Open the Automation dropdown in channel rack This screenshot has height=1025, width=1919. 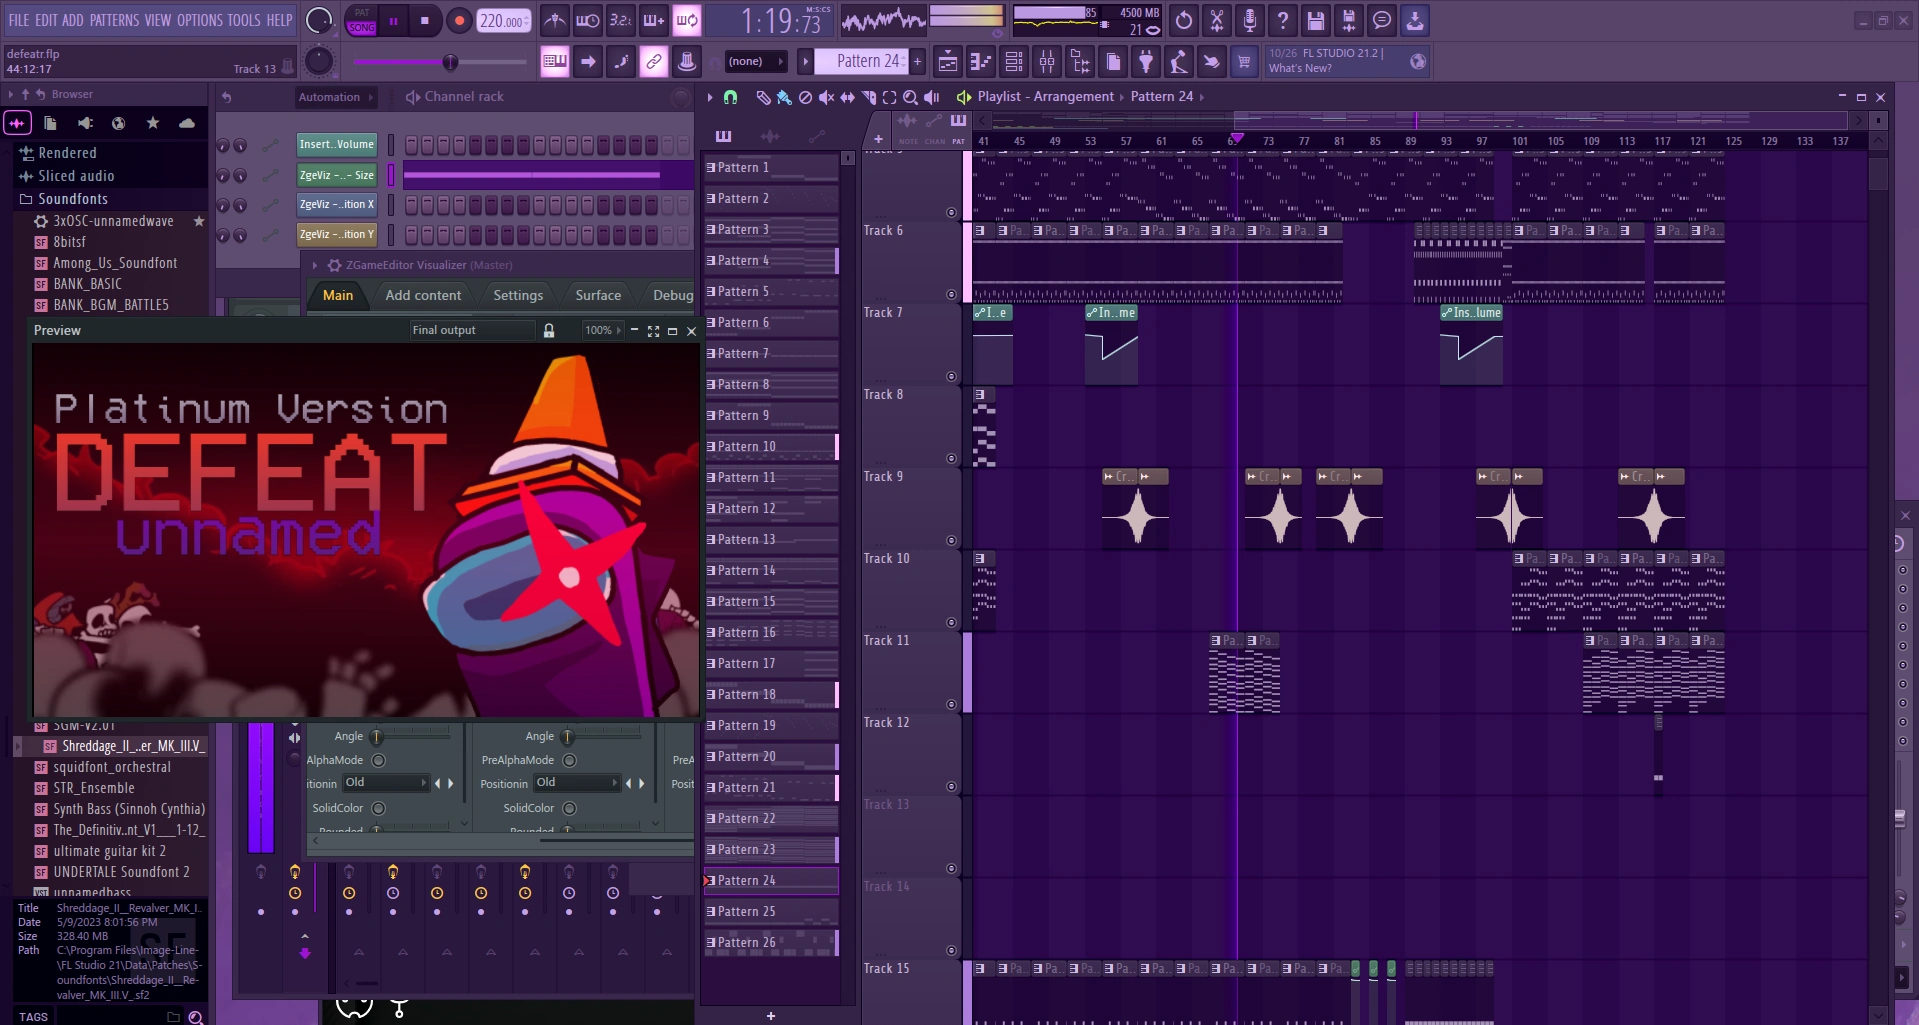coord(336,97)
